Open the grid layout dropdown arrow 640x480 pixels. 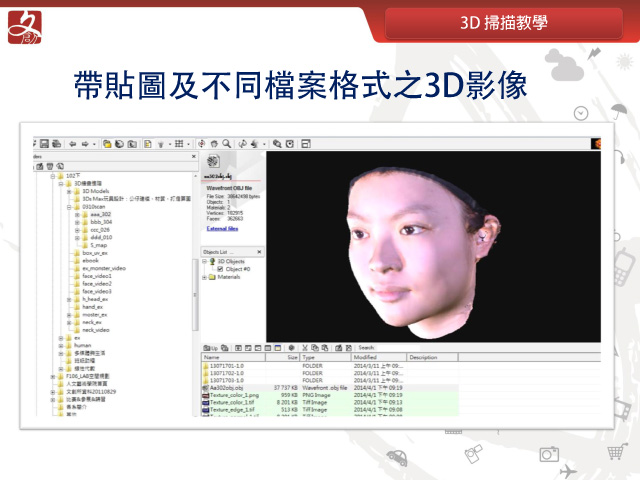pyautogui.click(x=188, y=144)
